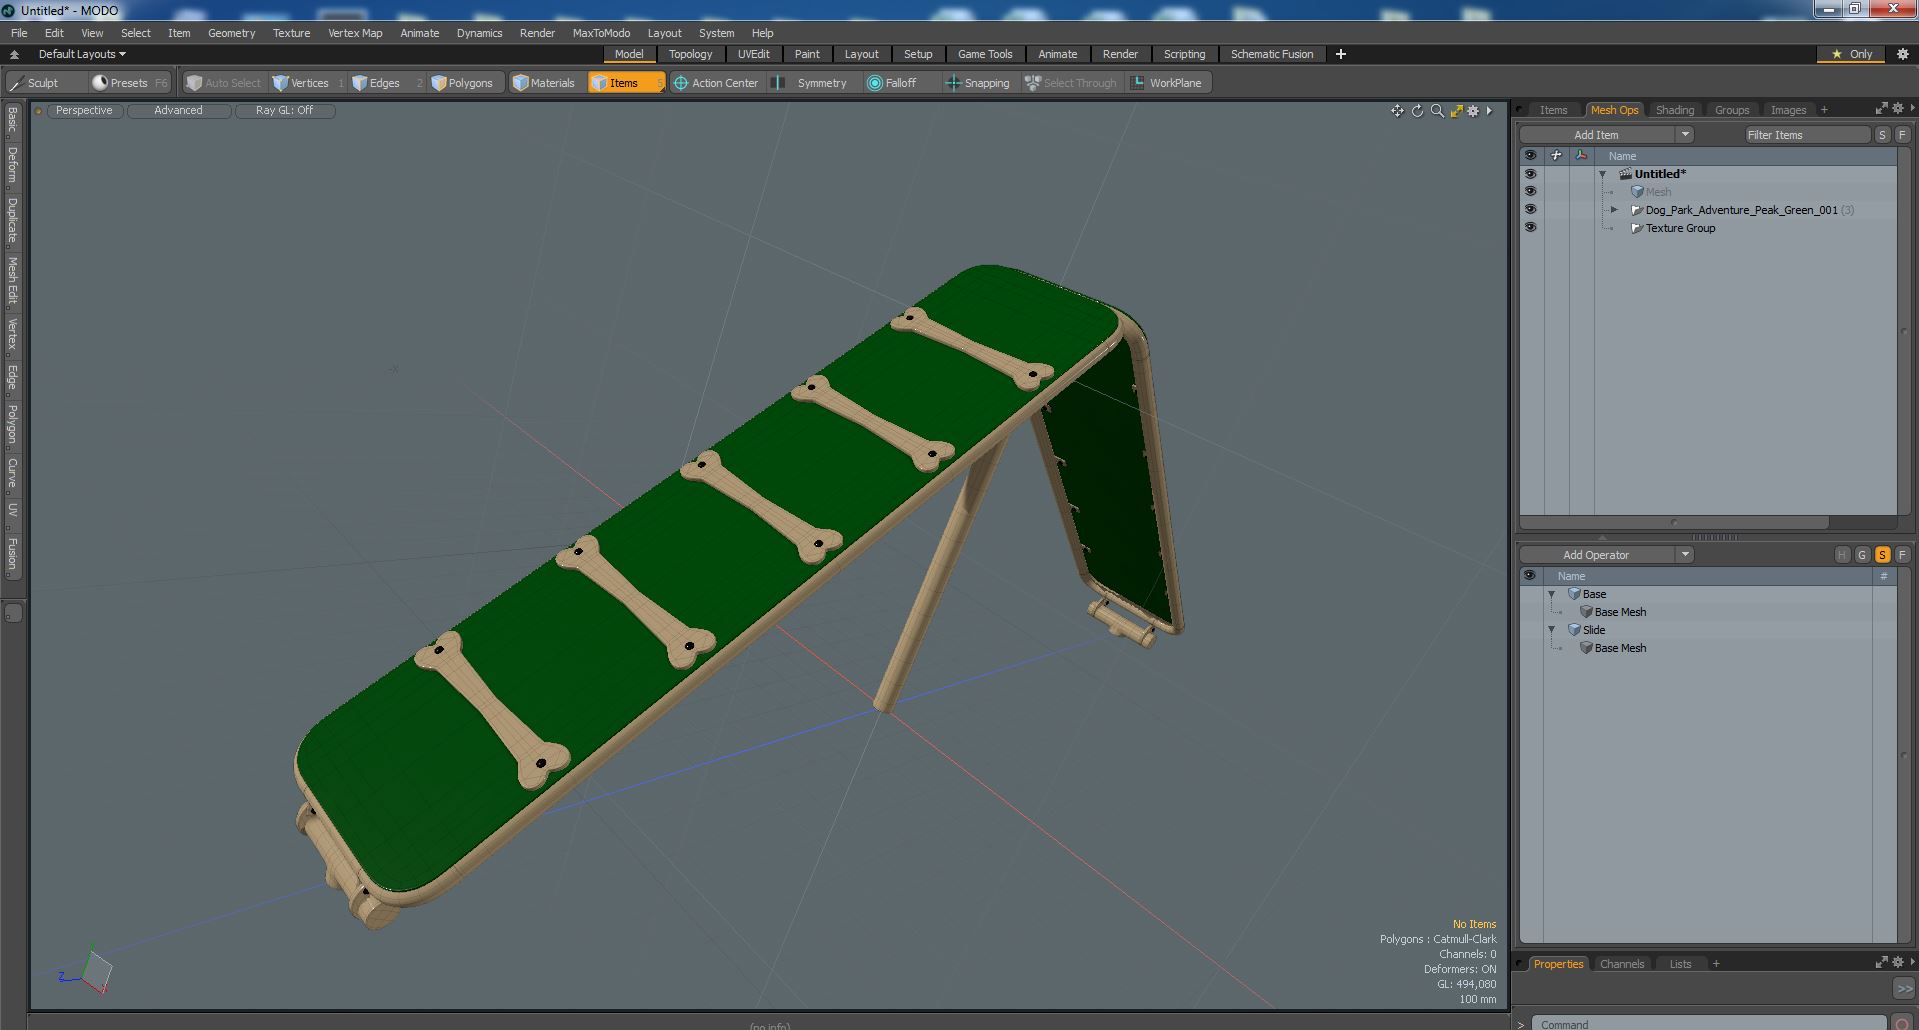Open viewport settings gear
Screen dimensions: 1919x1030
coord(1473,111)
